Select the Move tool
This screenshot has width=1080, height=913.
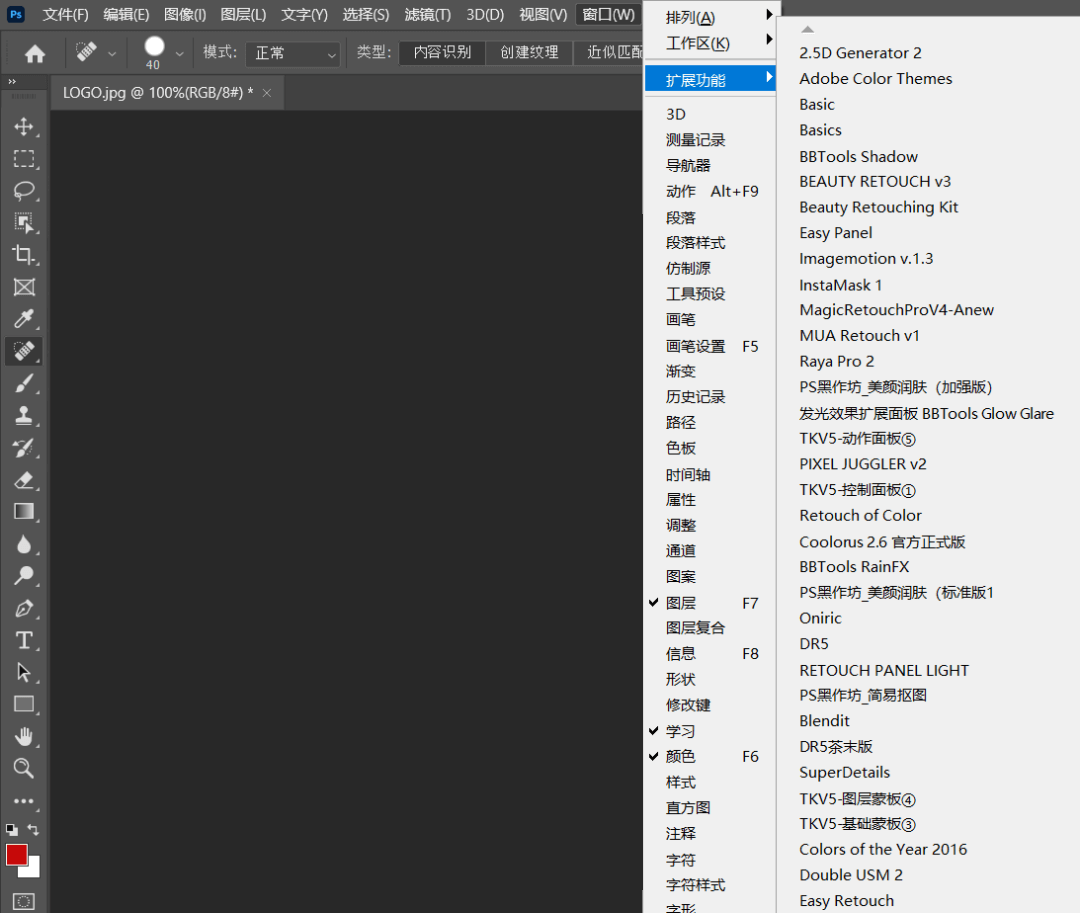pos(24,127)
